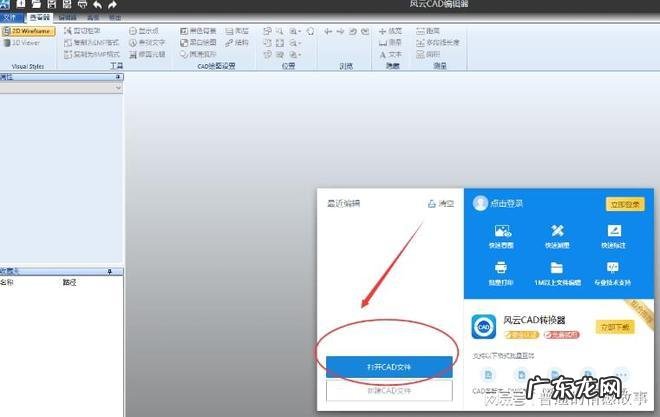Click the orbit rotate icon in 位置 group
Image resolution: width=660 pixels, height=417 pixels.
point(310,32)
